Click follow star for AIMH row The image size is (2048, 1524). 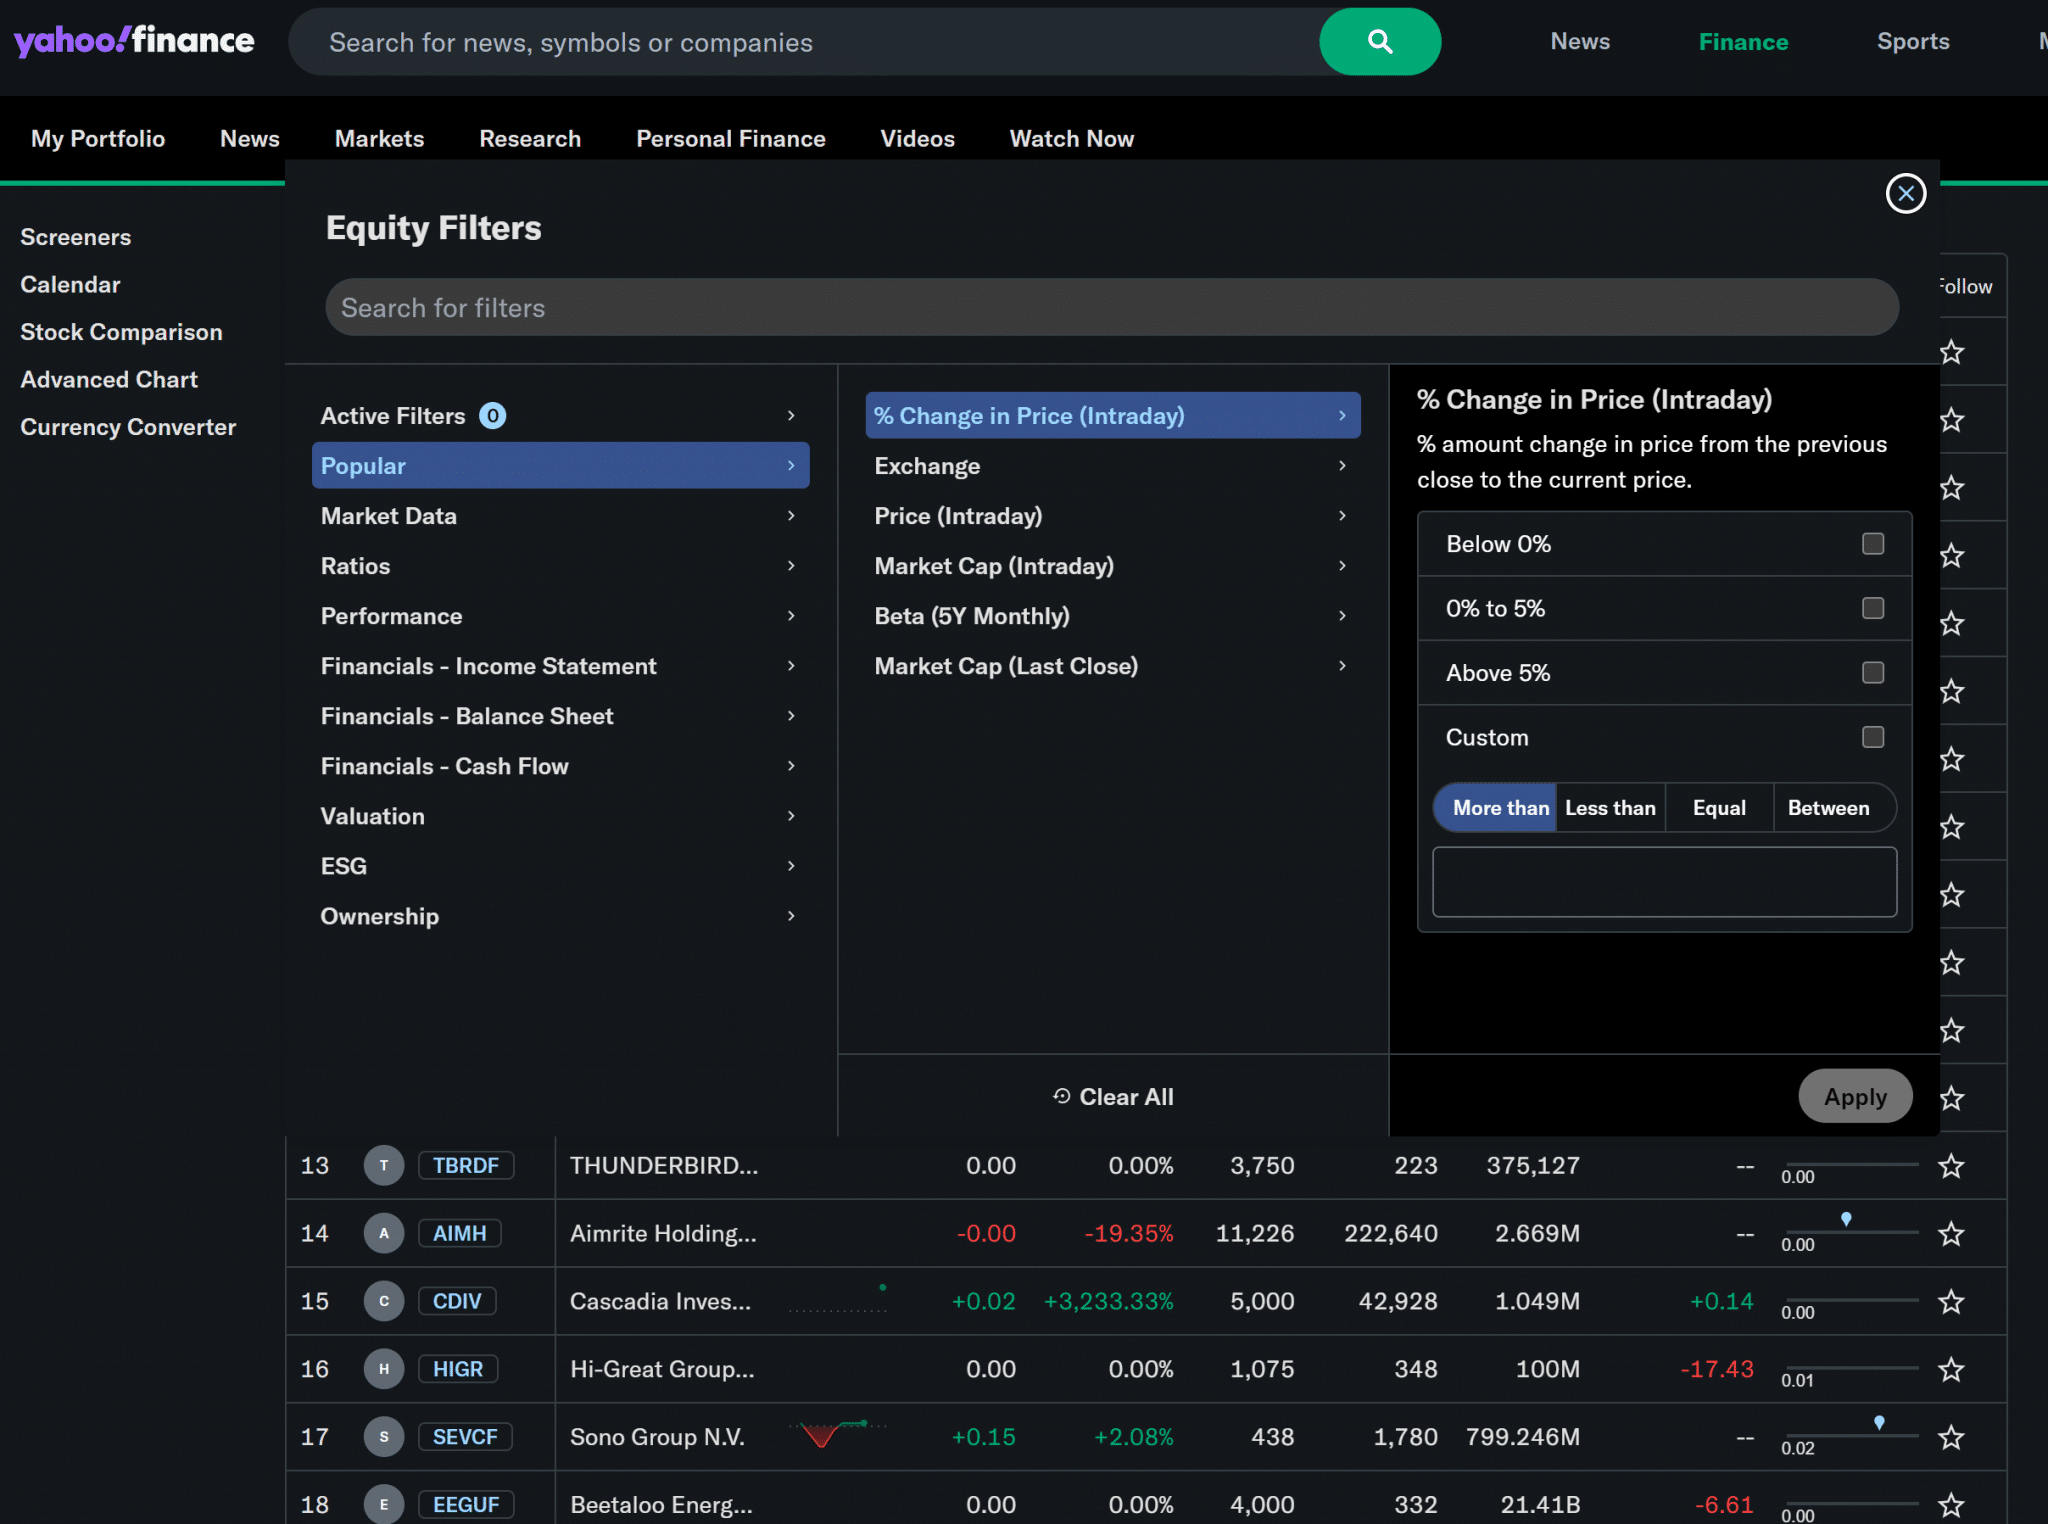pyautogui.click(x=1951, y=1234)
